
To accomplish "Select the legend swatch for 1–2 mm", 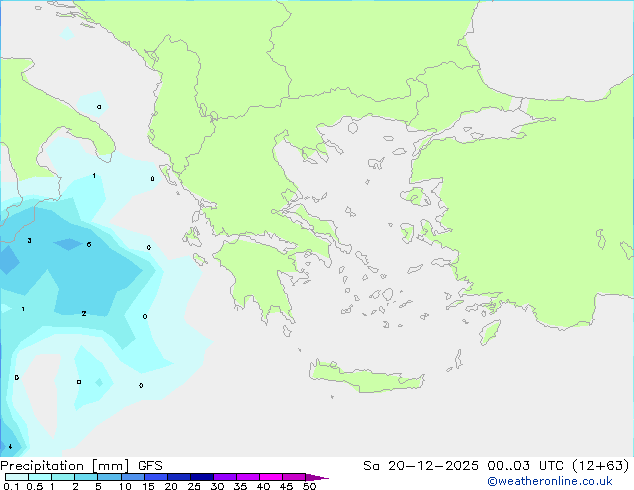I will (63, 477).
